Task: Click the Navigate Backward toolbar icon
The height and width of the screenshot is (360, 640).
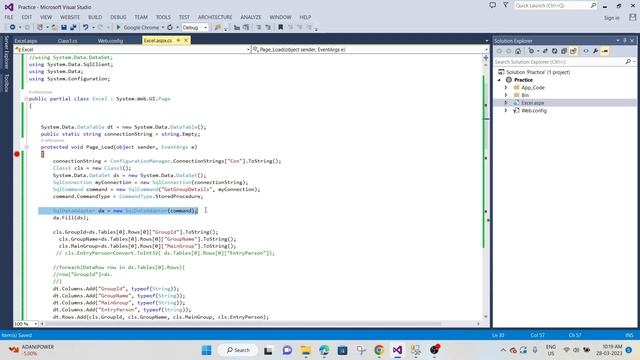Action: coord(12,27)
